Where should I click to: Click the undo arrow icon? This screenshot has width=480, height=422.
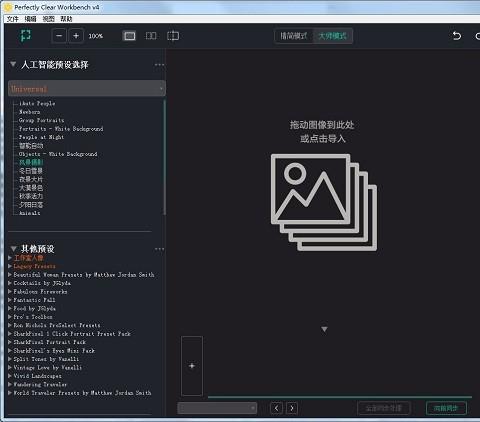coord(457,36)
